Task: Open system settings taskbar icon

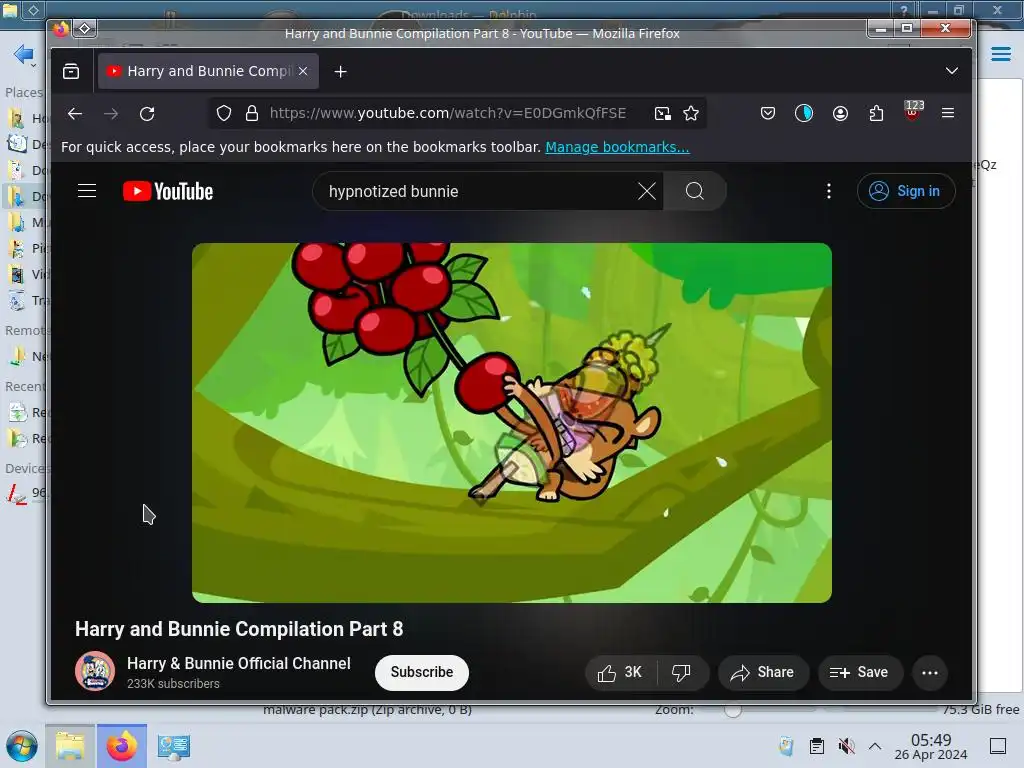Action: (174, 746)
